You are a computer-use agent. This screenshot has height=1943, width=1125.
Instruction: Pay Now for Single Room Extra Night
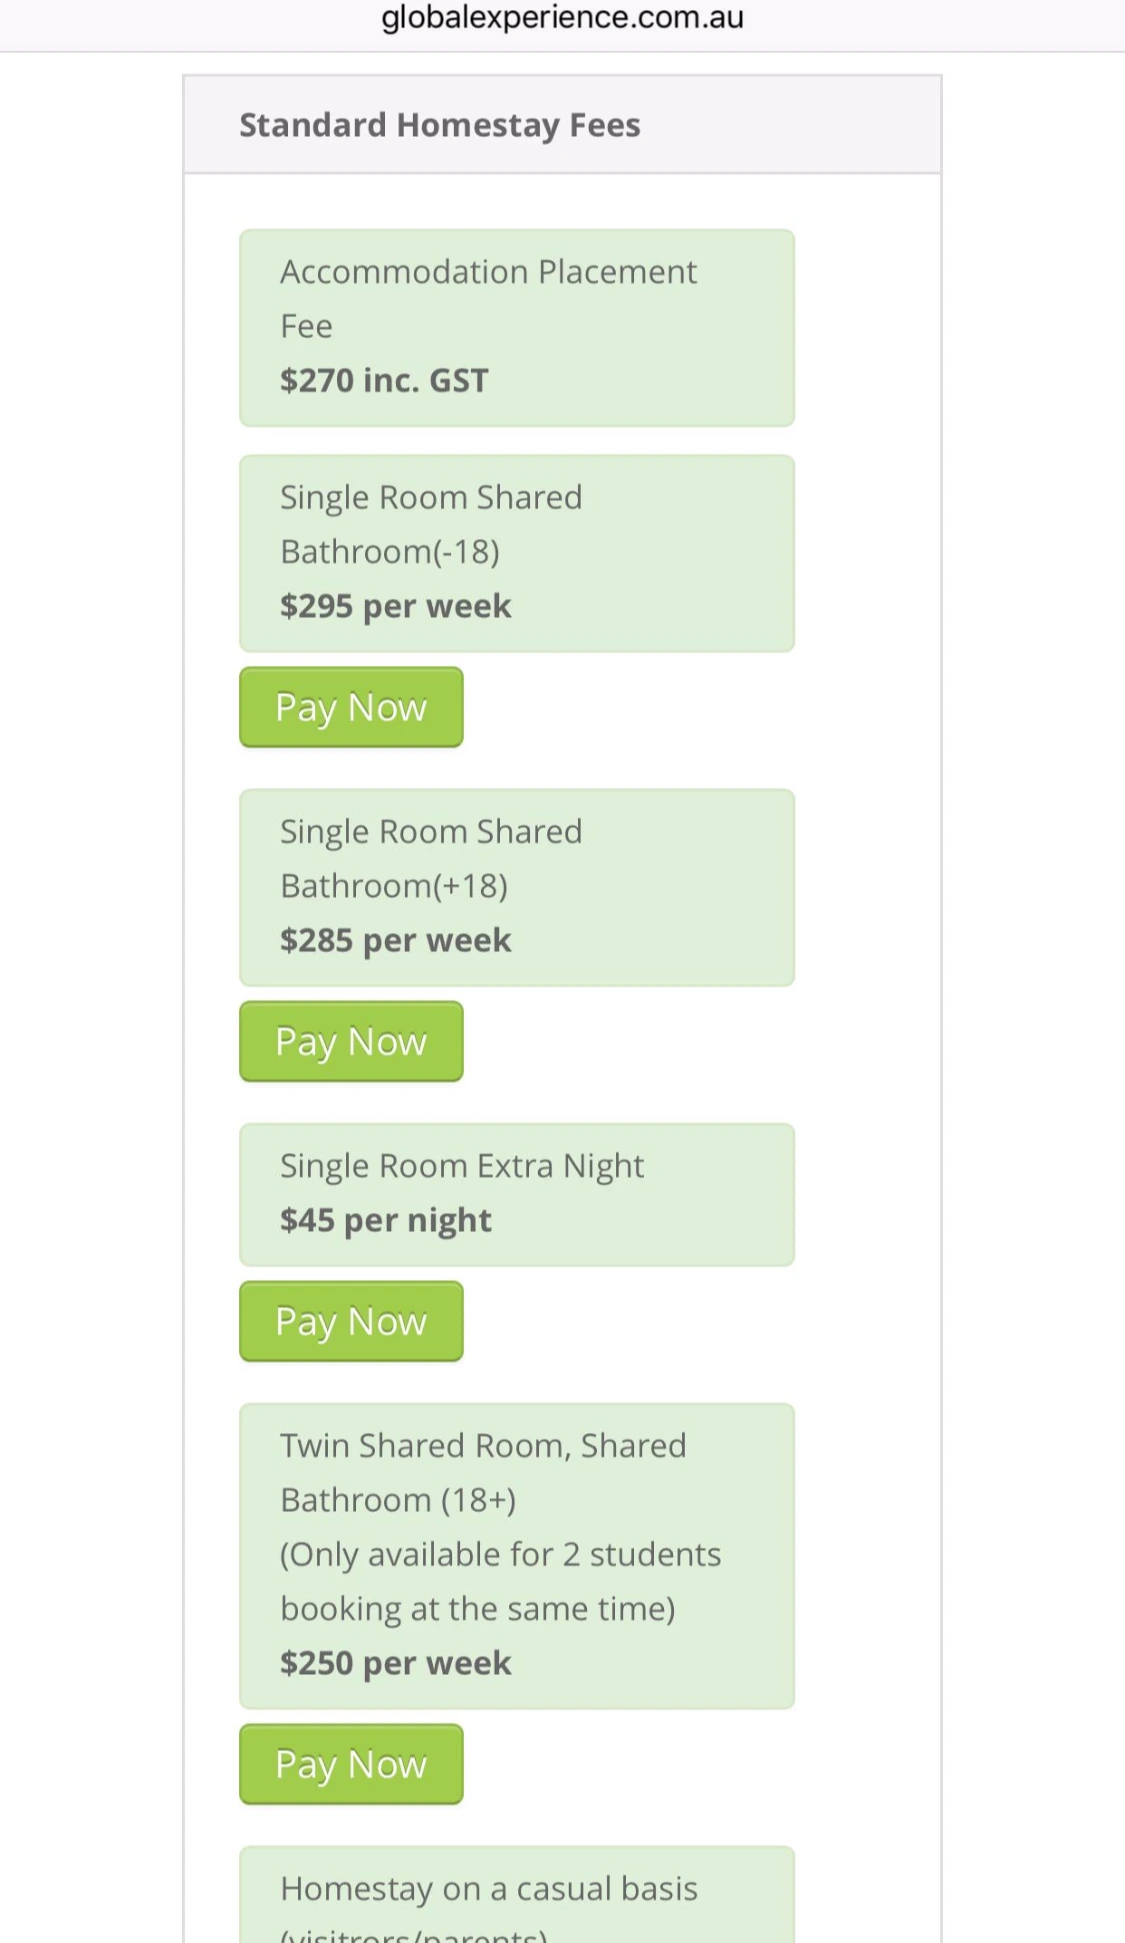pos(351,1322)
